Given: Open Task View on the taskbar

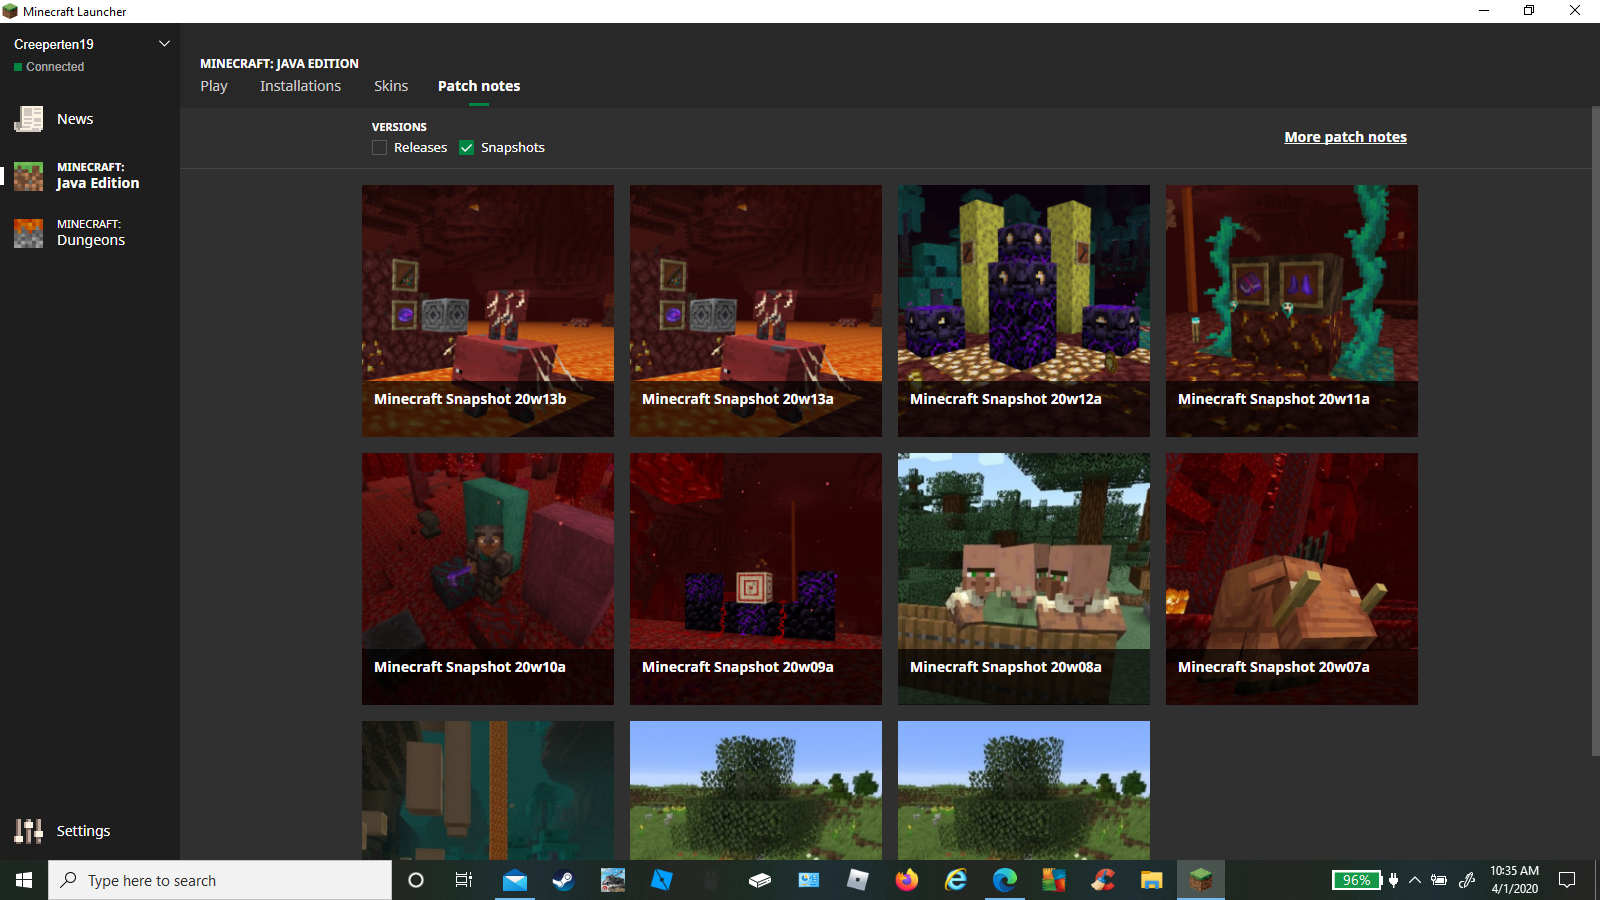Looking at the screenshot, I should coord(464,880).
